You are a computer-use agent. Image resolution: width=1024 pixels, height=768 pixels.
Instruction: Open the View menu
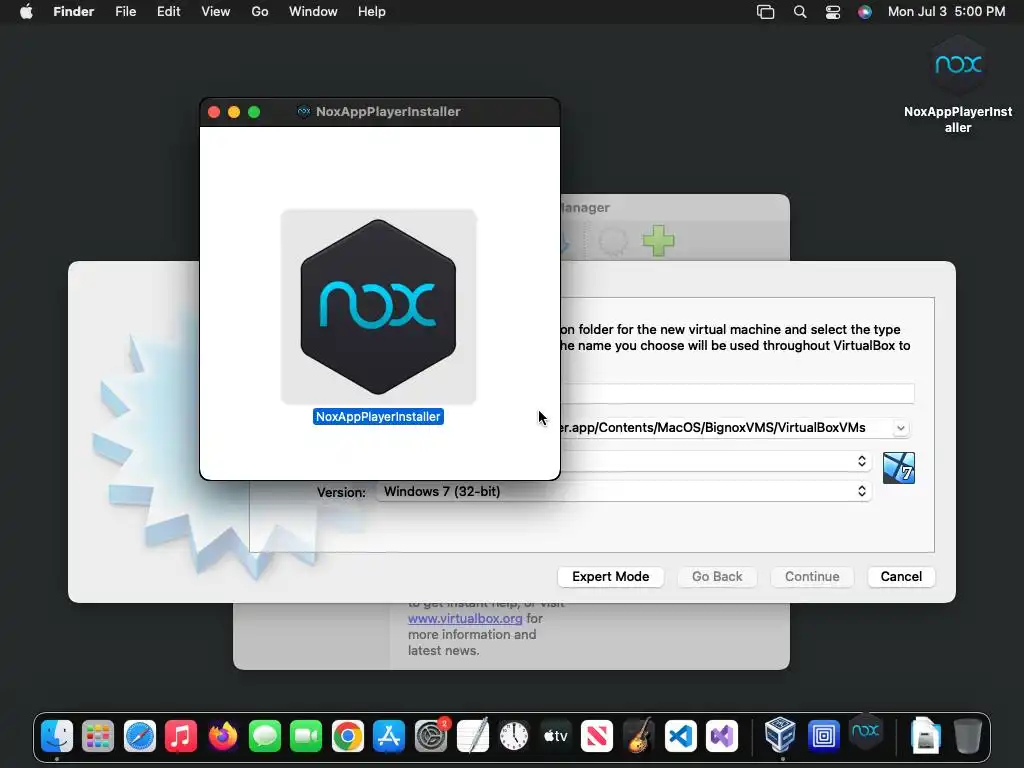216,12
